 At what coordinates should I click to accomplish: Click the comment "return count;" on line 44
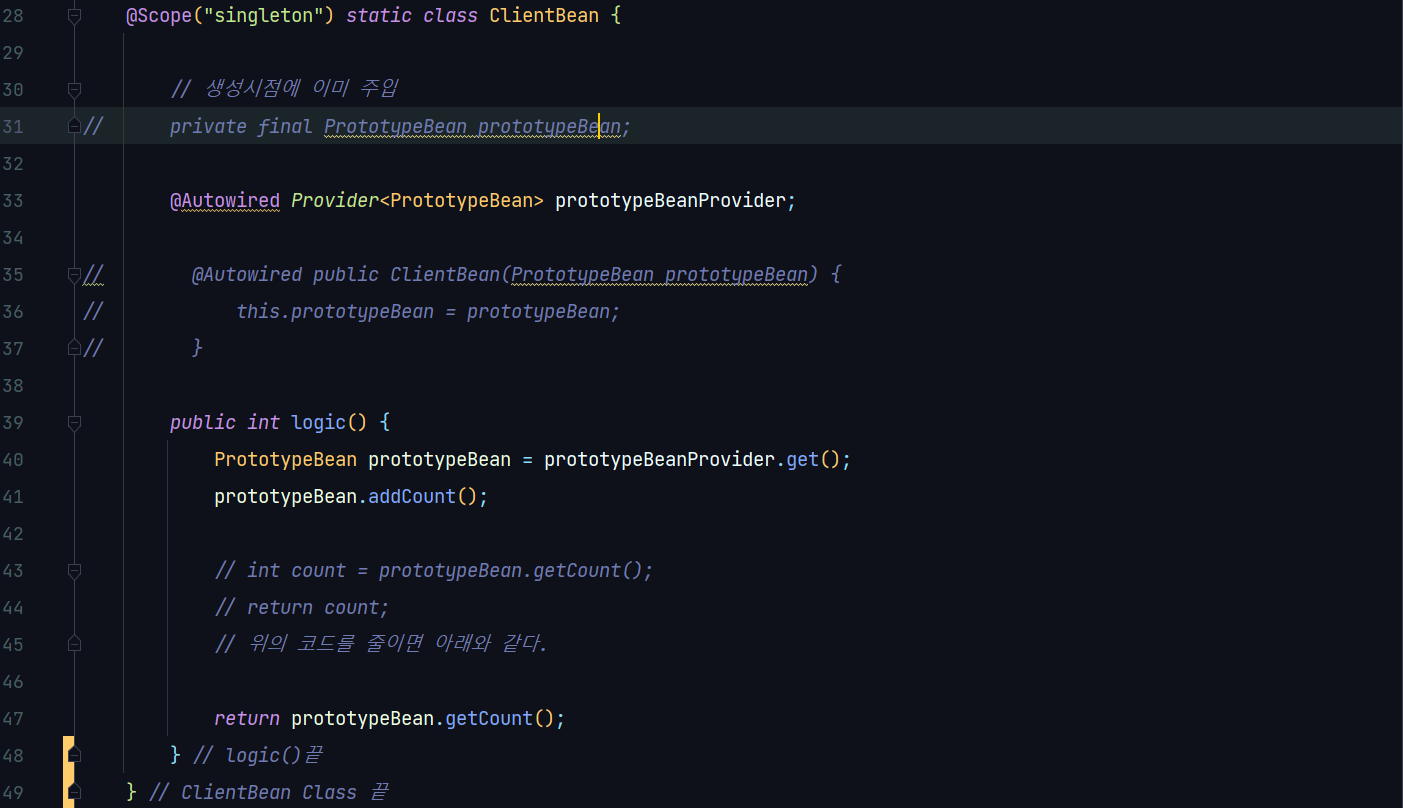click(x=302, y=607)
